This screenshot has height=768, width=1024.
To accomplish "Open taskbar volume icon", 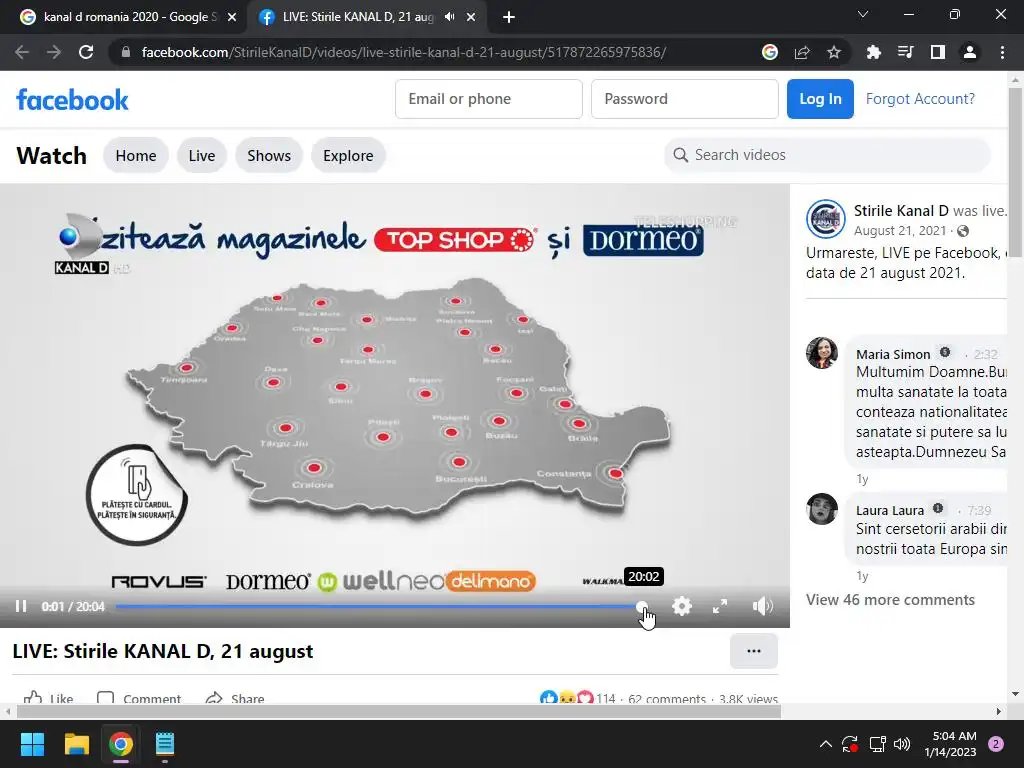I will pos(902,744).
